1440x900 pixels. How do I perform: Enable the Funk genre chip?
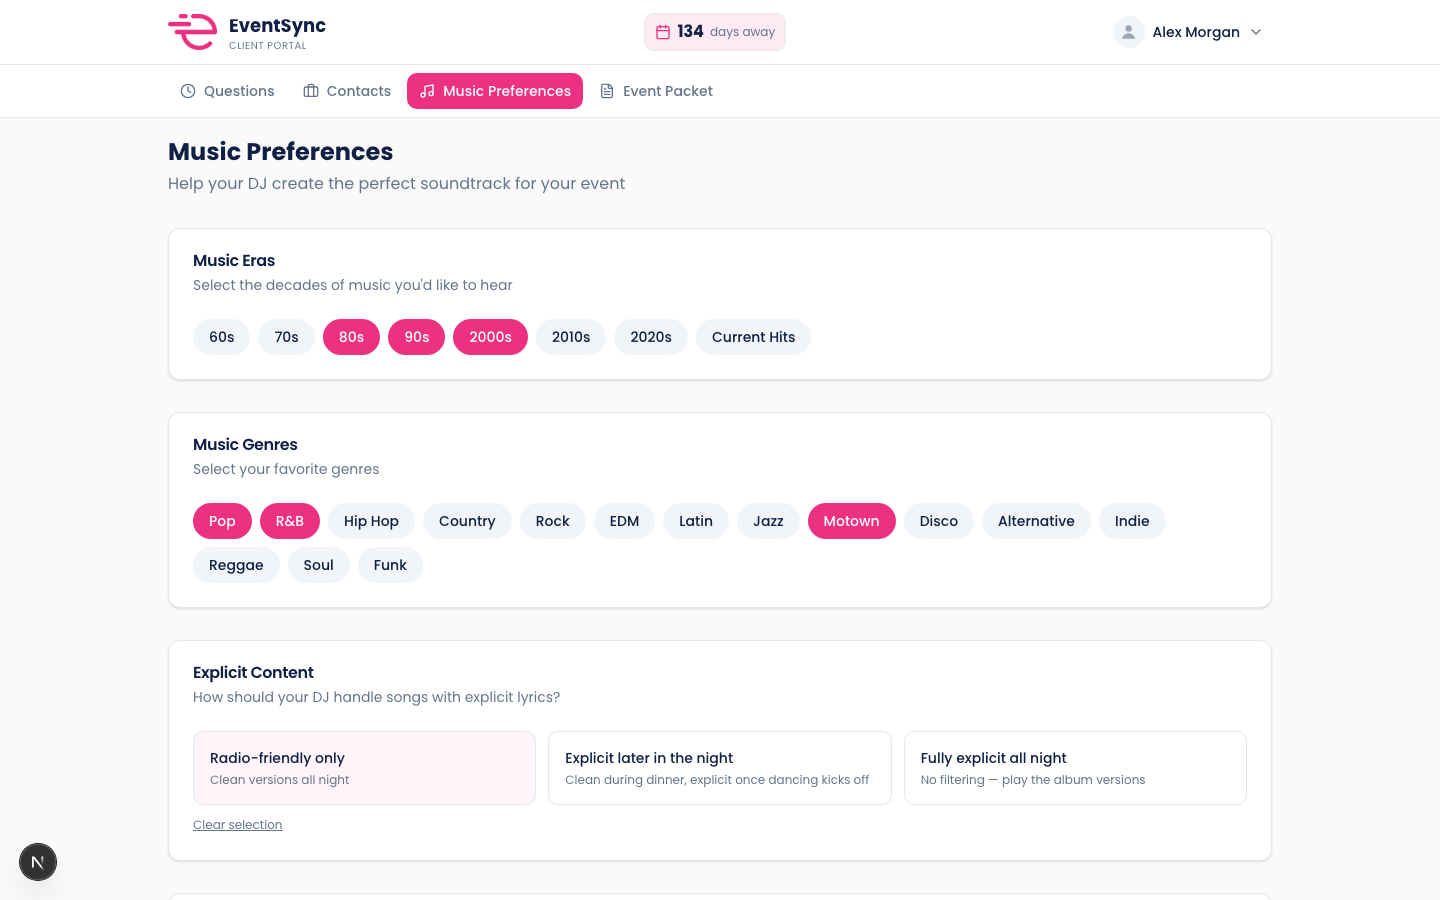pos(390,565)
